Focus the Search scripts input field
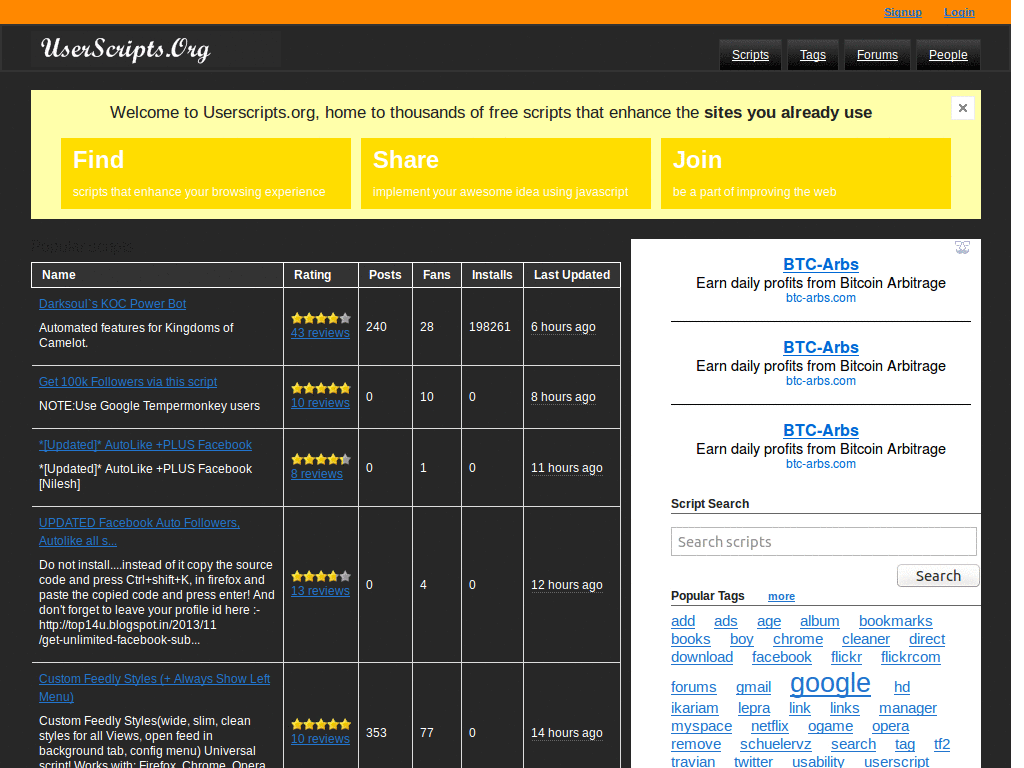 click(x=823, y=542)
